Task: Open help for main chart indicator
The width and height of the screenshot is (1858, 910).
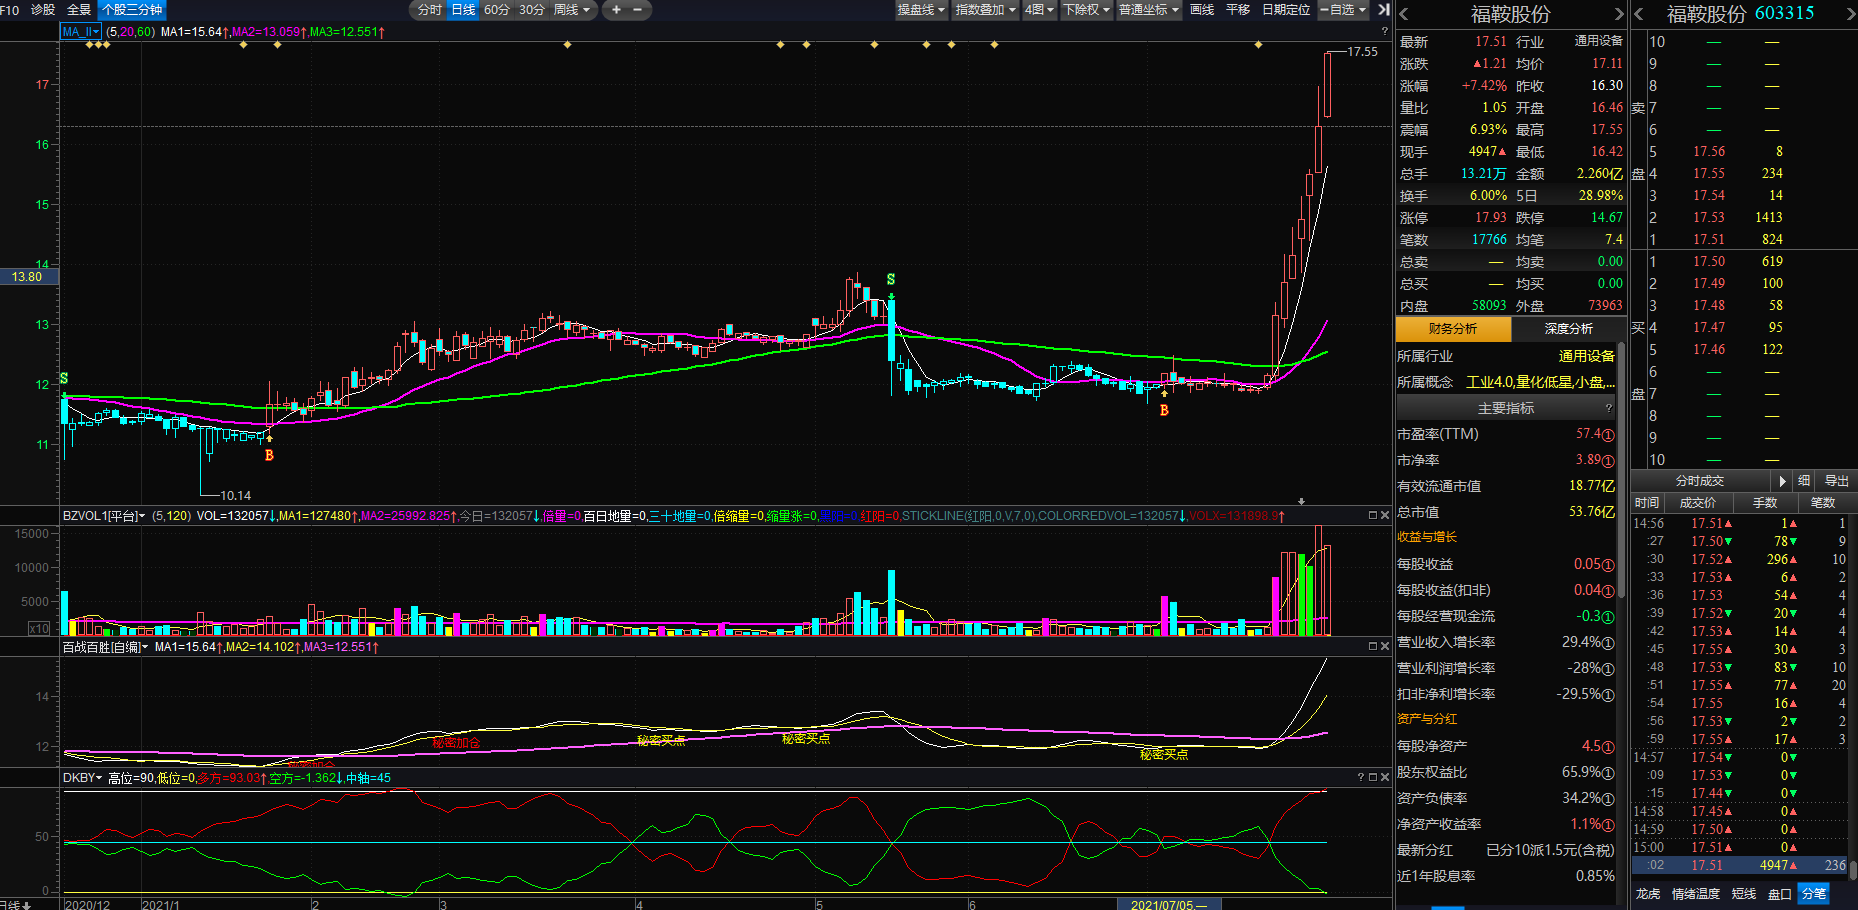Action: point(1385,31)
